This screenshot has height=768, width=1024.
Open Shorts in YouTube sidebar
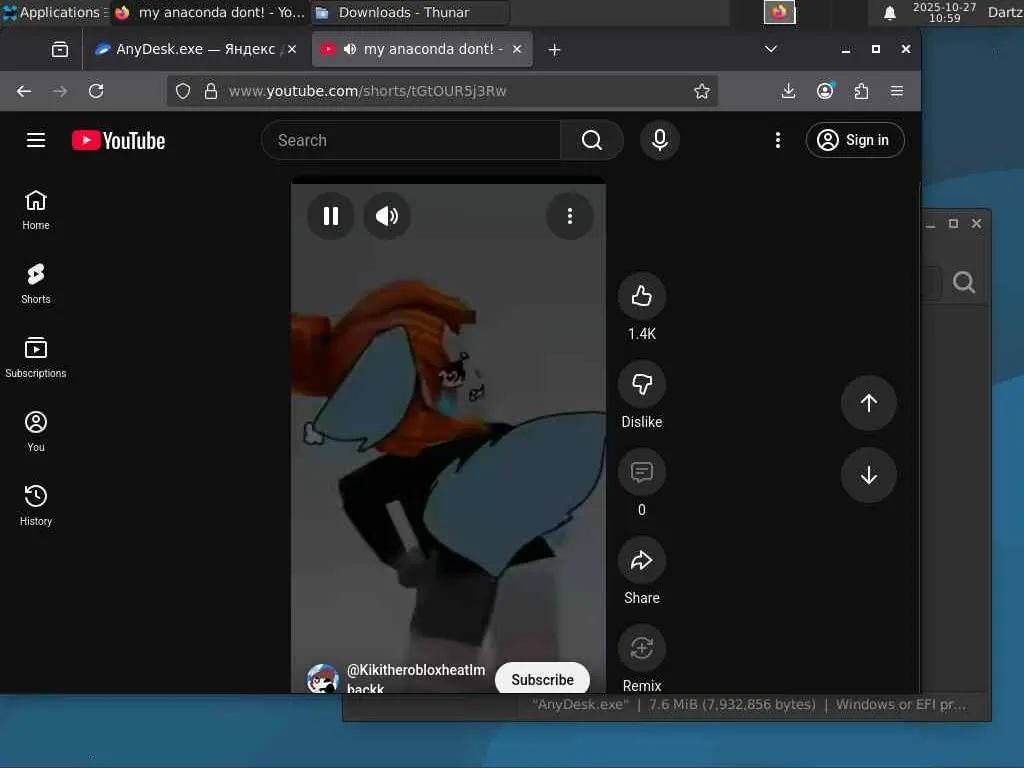point(36,283)
